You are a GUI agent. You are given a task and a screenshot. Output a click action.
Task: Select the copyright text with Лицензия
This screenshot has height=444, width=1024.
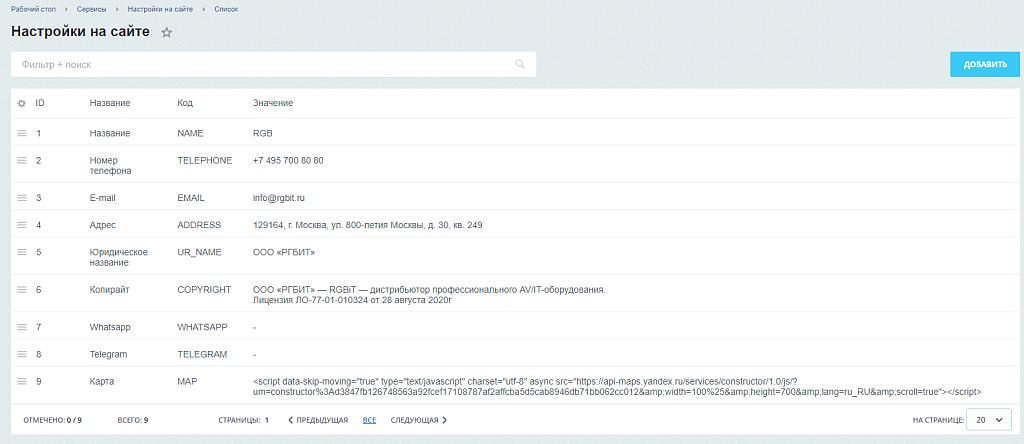[x=429, y=295]
